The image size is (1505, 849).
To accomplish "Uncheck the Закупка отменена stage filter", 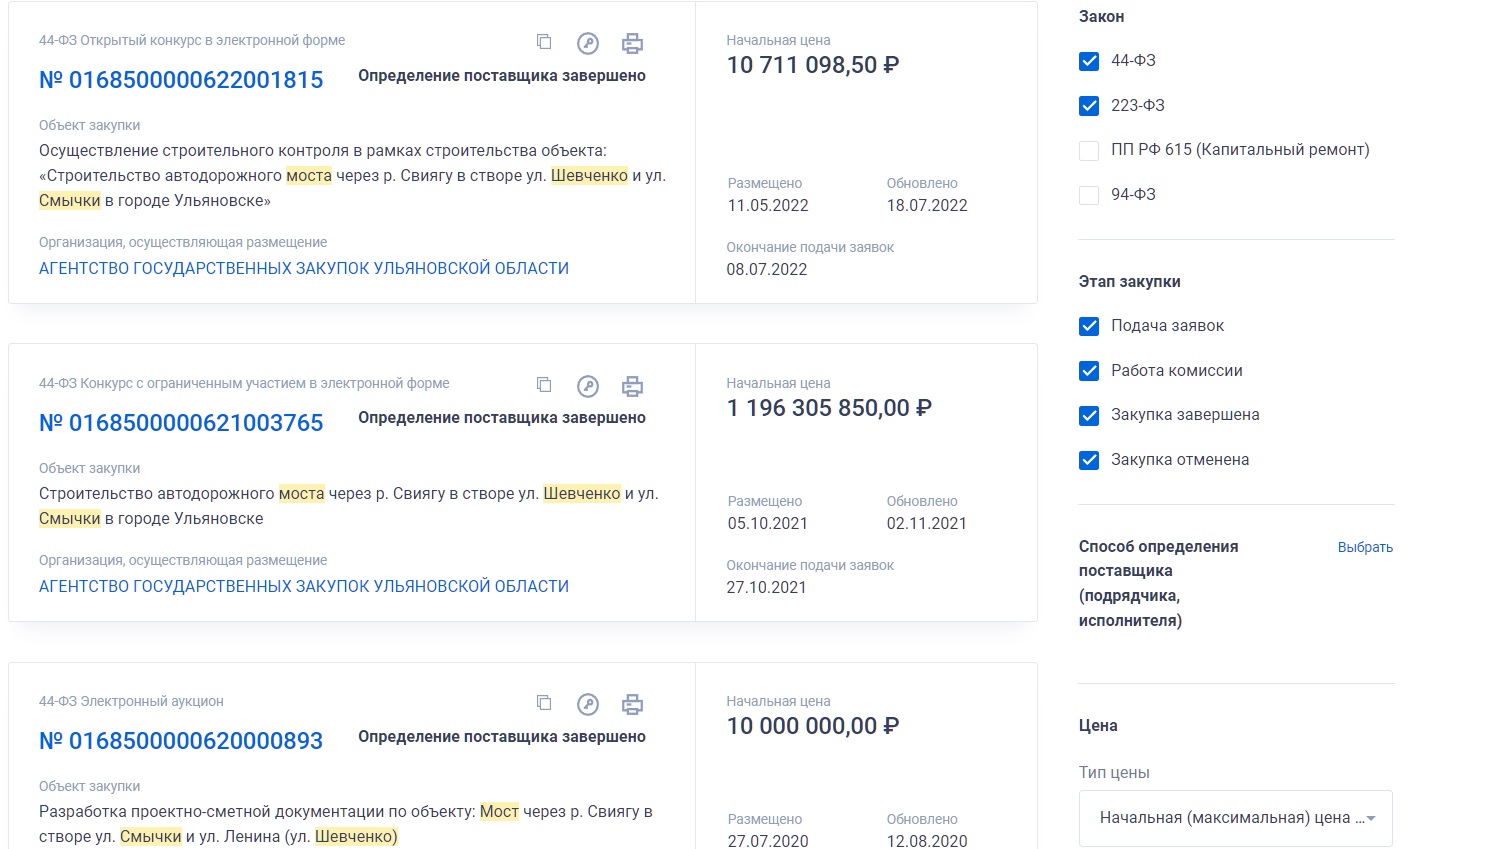I will (1089, 460).
